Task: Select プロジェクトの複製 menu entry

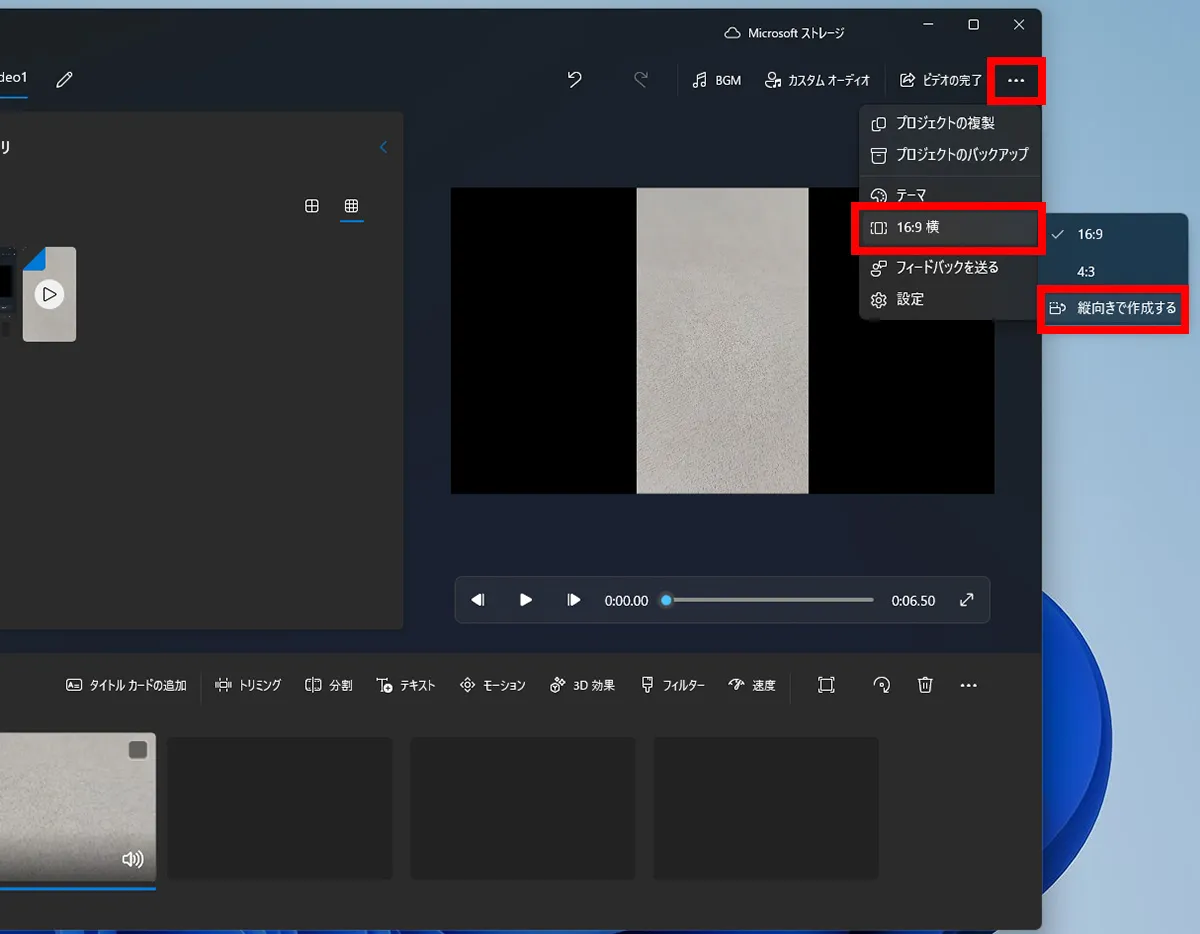Action: [x=944, y=123]
